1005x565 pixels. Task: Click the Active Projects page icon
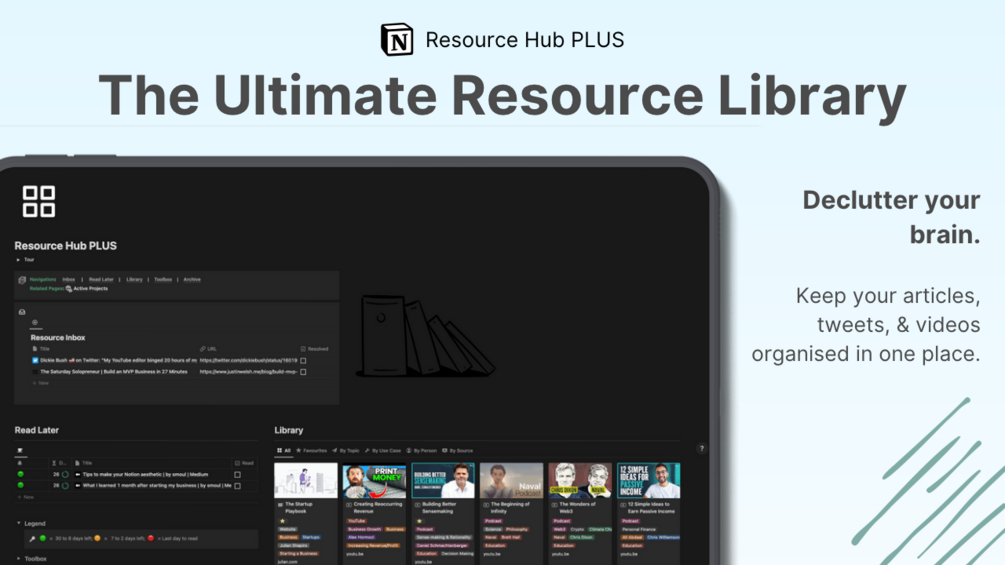coord(69,289)
